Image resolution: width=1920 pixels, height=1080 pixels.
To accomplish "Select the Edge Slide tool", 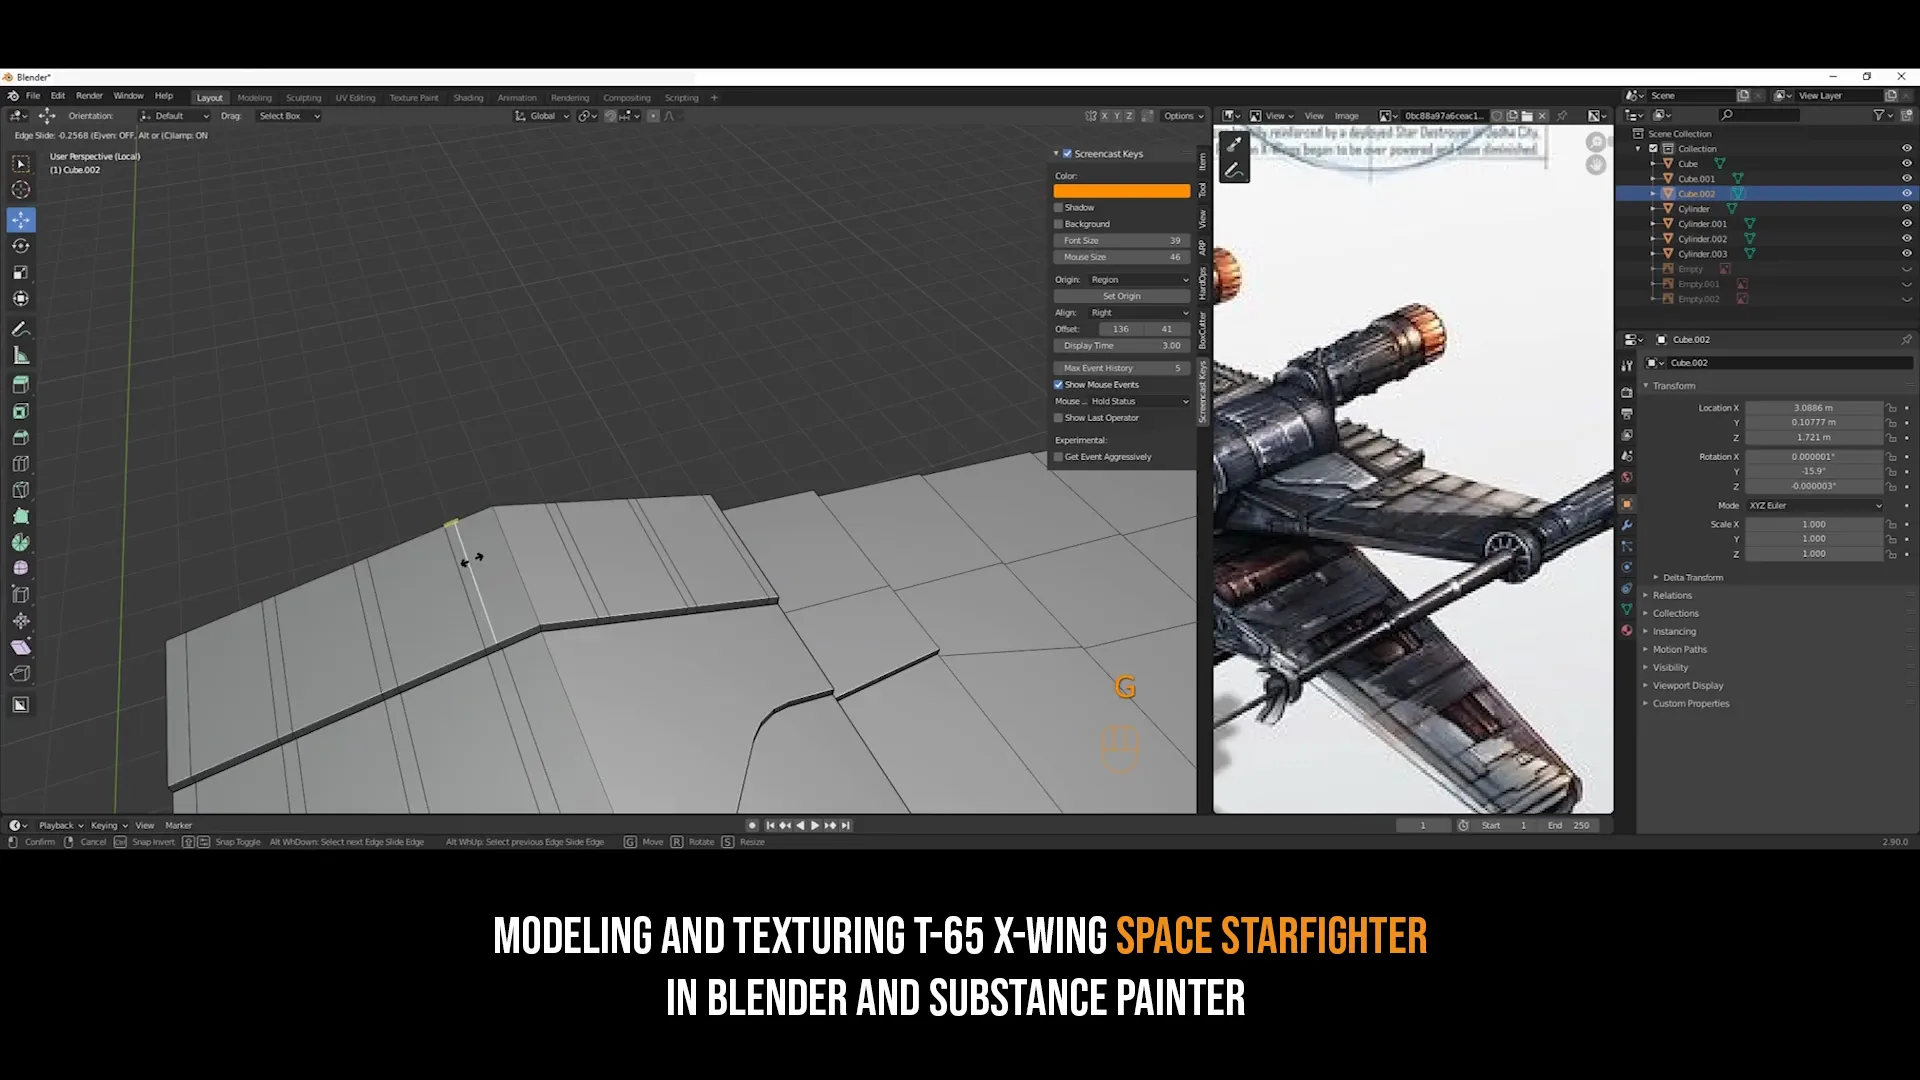I will click(21, 595).
